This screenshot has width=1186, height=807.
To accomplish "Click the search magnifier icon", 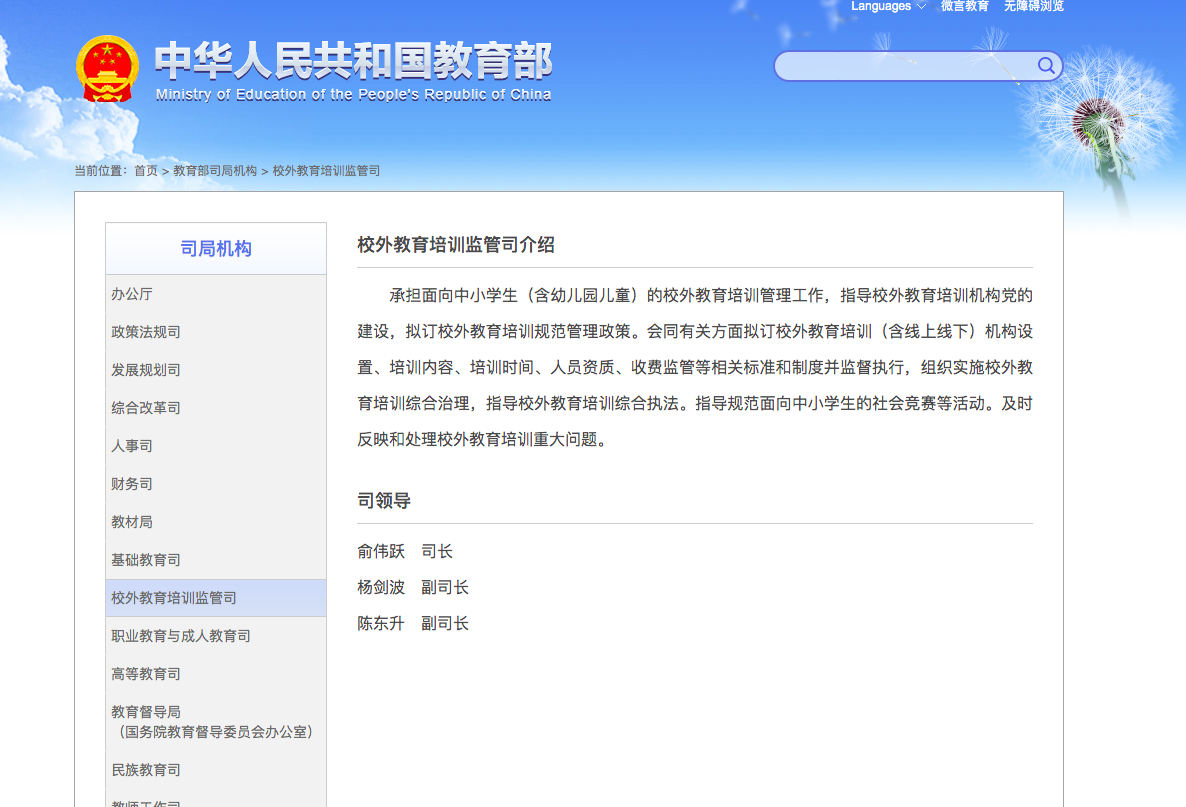I will click(1046, 66).
